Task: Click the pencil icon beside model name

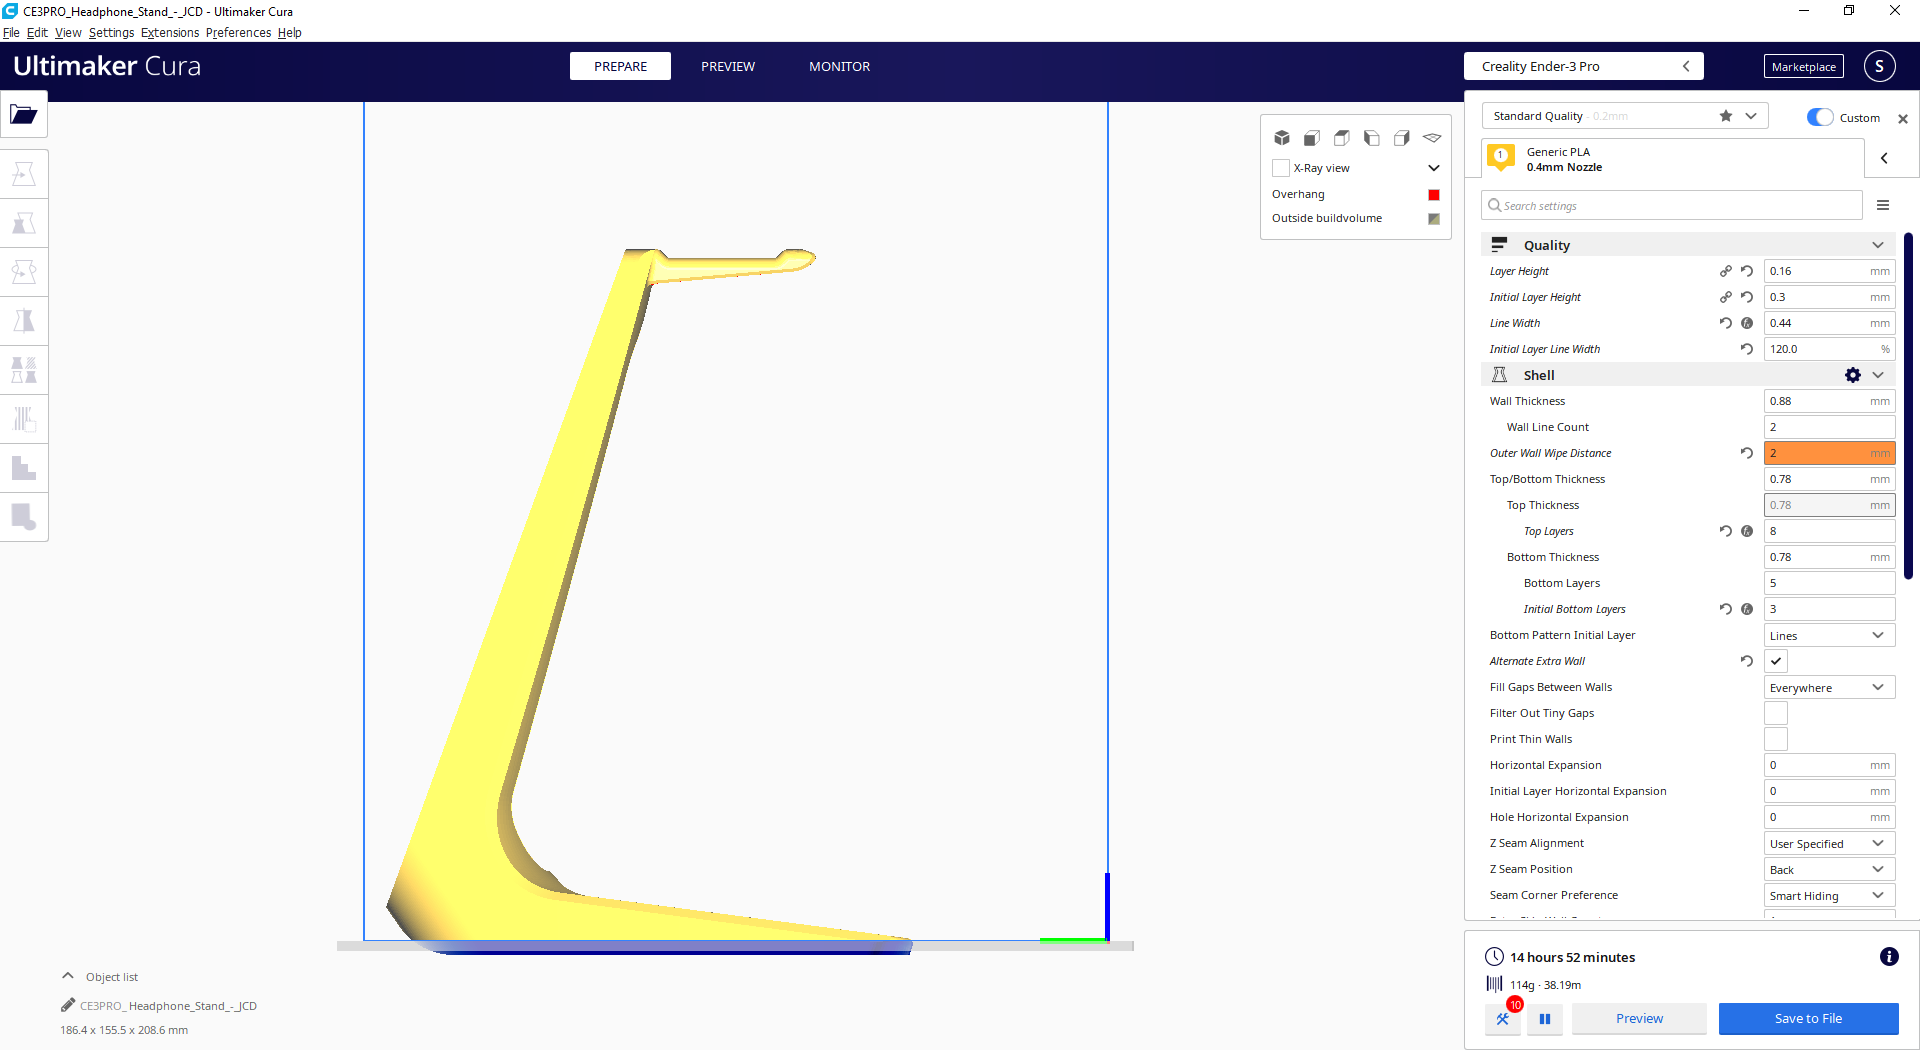Action: click(68, 1005)
